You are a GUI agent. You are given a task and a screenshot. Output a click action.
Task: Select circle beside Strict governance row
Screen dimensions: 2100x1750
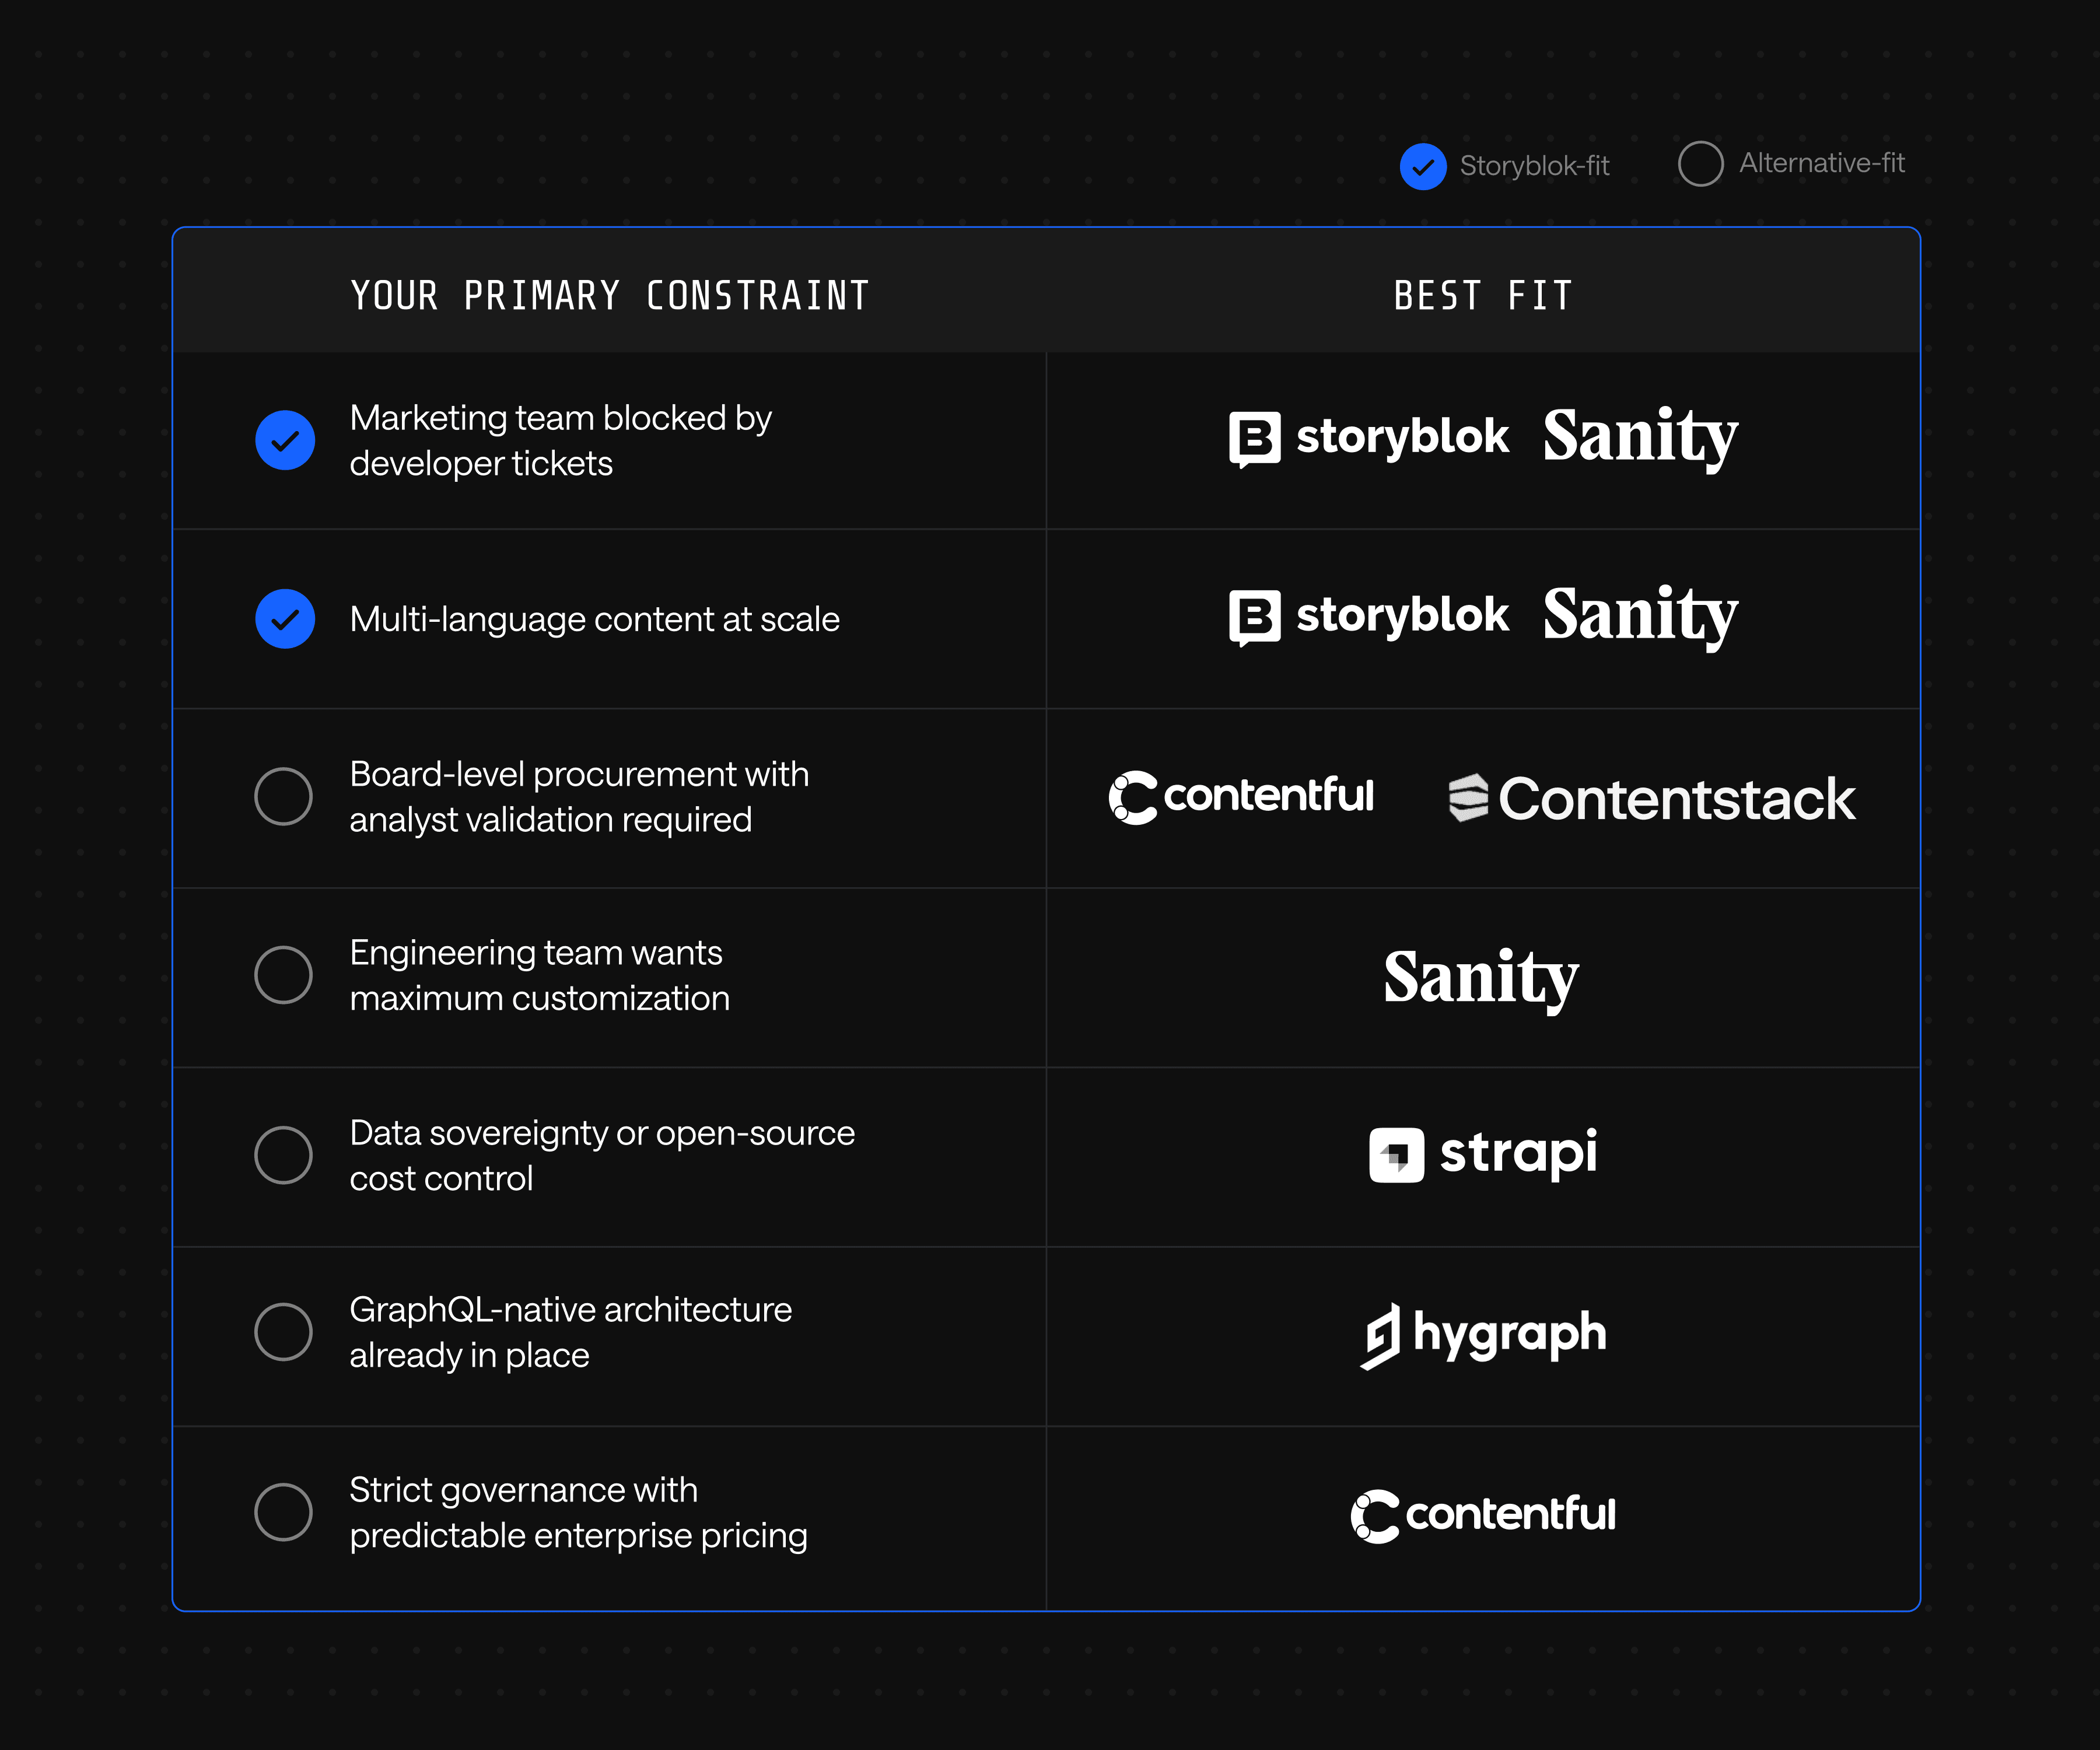click(x=284, y=1512)
